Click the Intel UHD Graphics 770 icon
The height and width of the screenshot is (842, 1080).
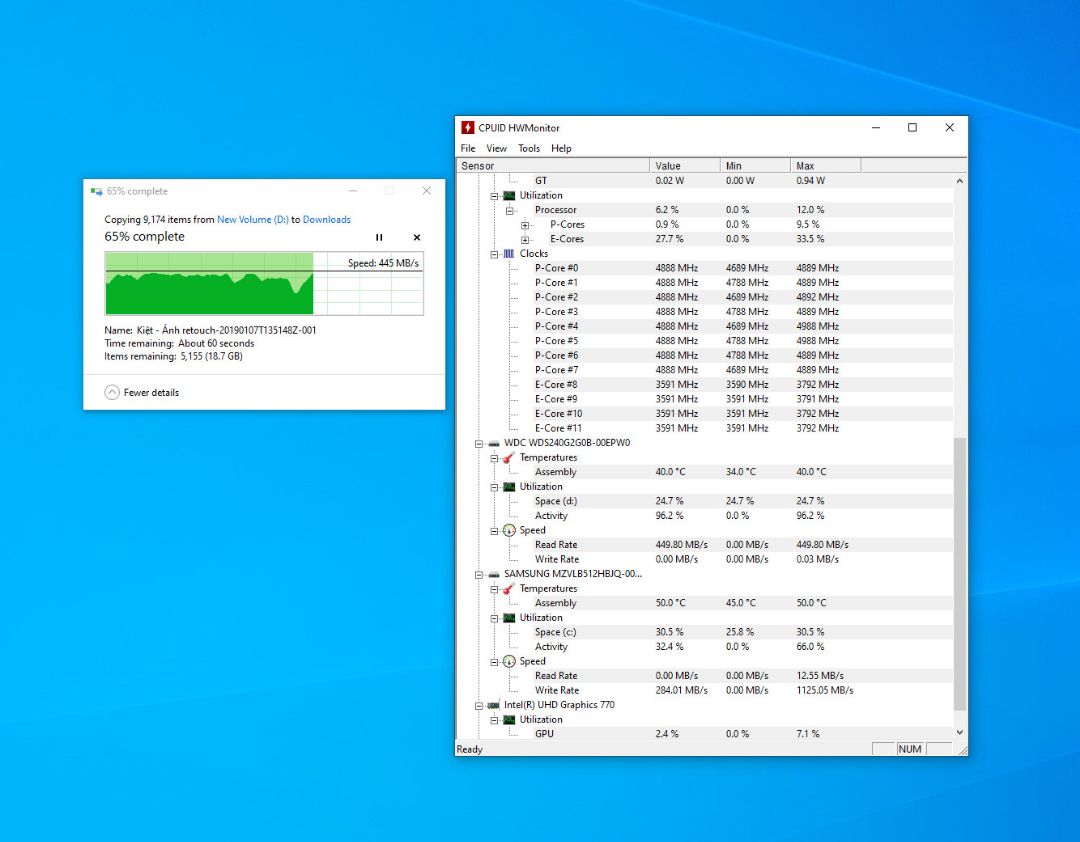493,705
